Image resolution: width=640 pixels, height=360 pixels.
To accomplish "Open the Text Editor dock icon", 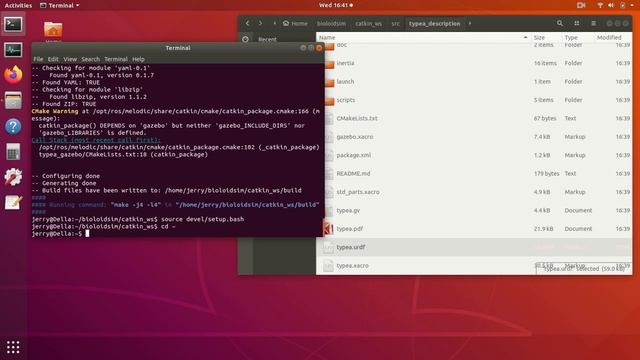I will pos(13,202).
